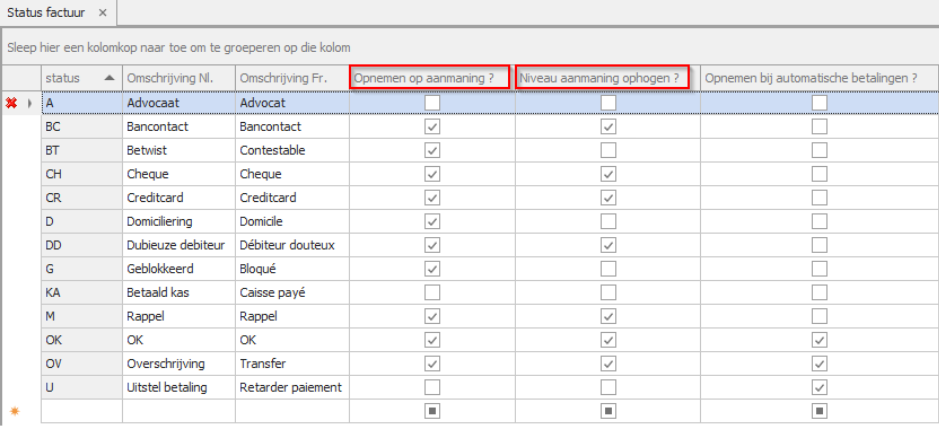Select the status cell 'BC'
939x426 pixels.
coord(81,126)
